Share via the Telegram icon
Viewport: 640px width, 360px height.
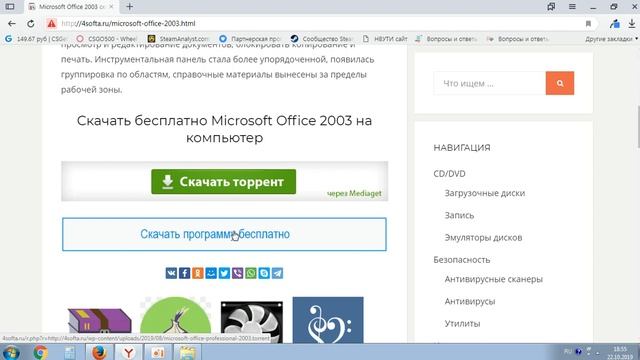click(277, 273)
